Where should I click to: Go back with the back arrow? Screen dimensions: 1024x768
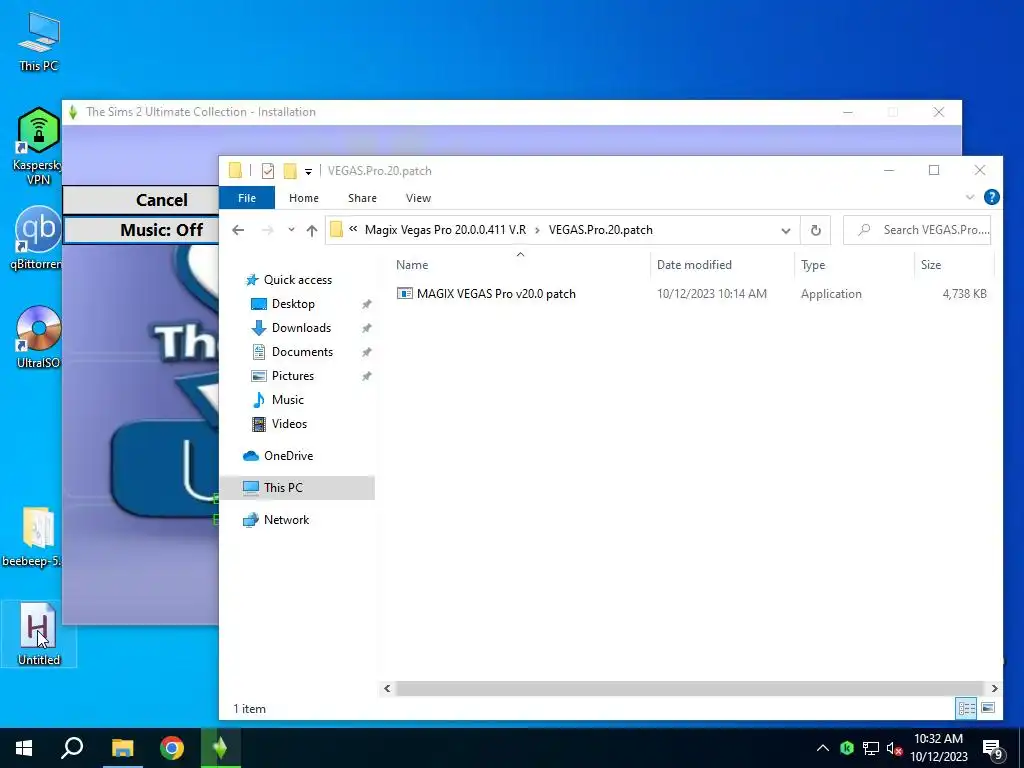tap(238, 230)
